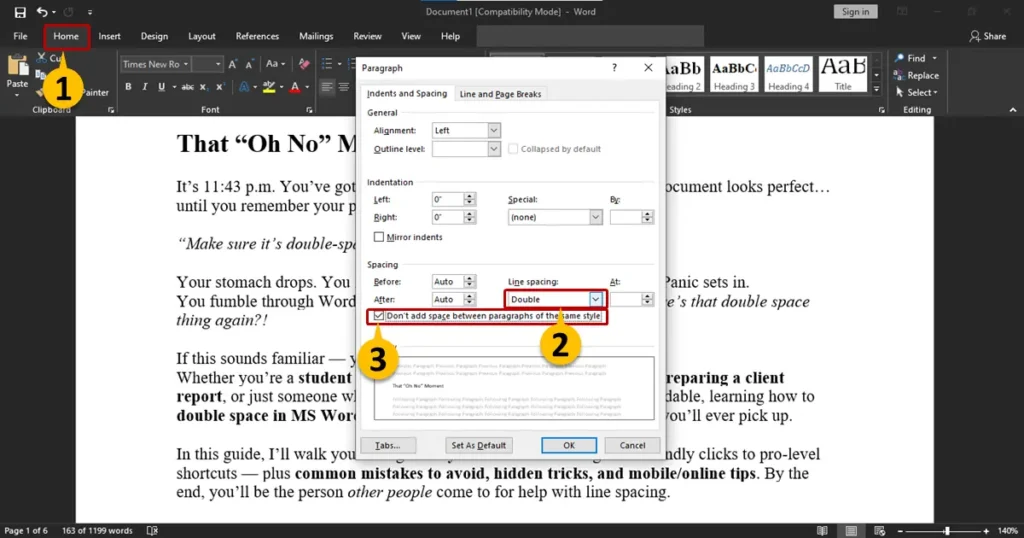Click the After spacing value field
The height and width of the screenshot is (538, 1024).
pyautogui.click(x=447, y=299)
